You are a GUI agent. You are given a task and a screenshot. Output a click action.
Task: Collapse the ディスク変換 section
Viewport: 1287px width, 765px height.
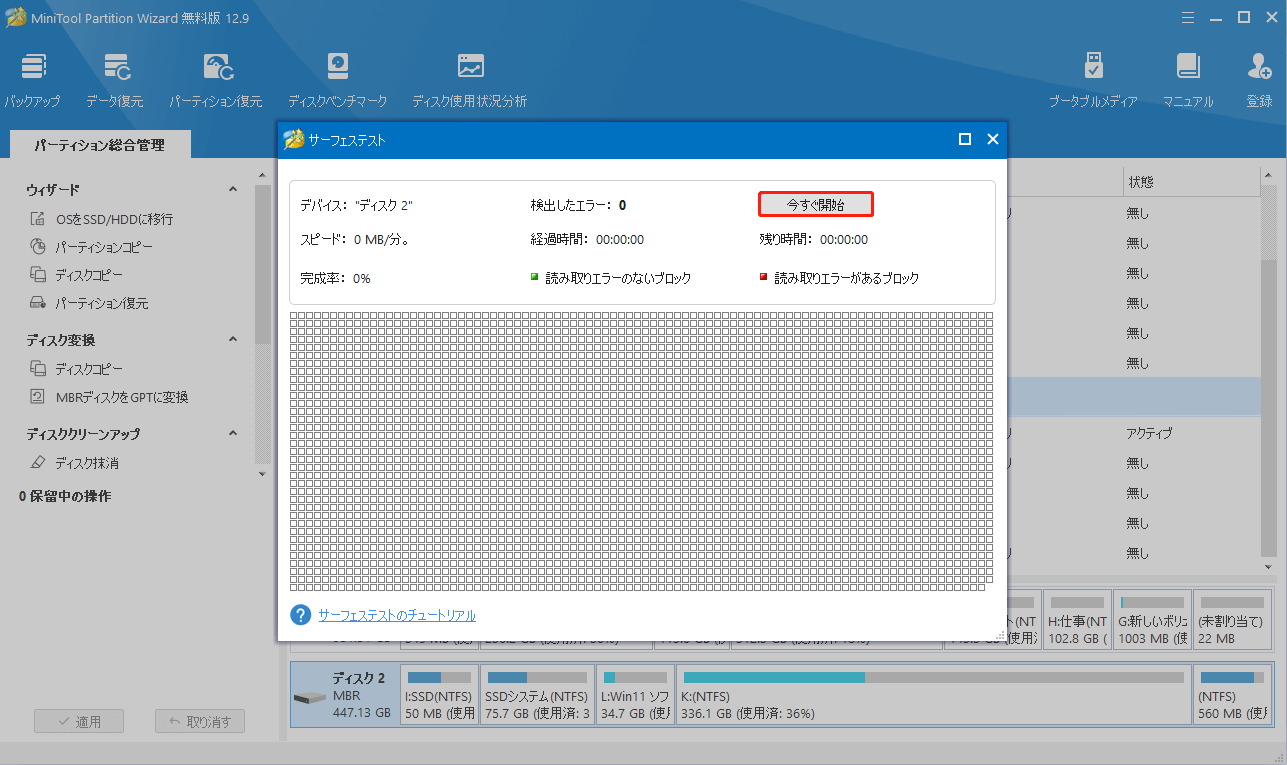(233, 340)
